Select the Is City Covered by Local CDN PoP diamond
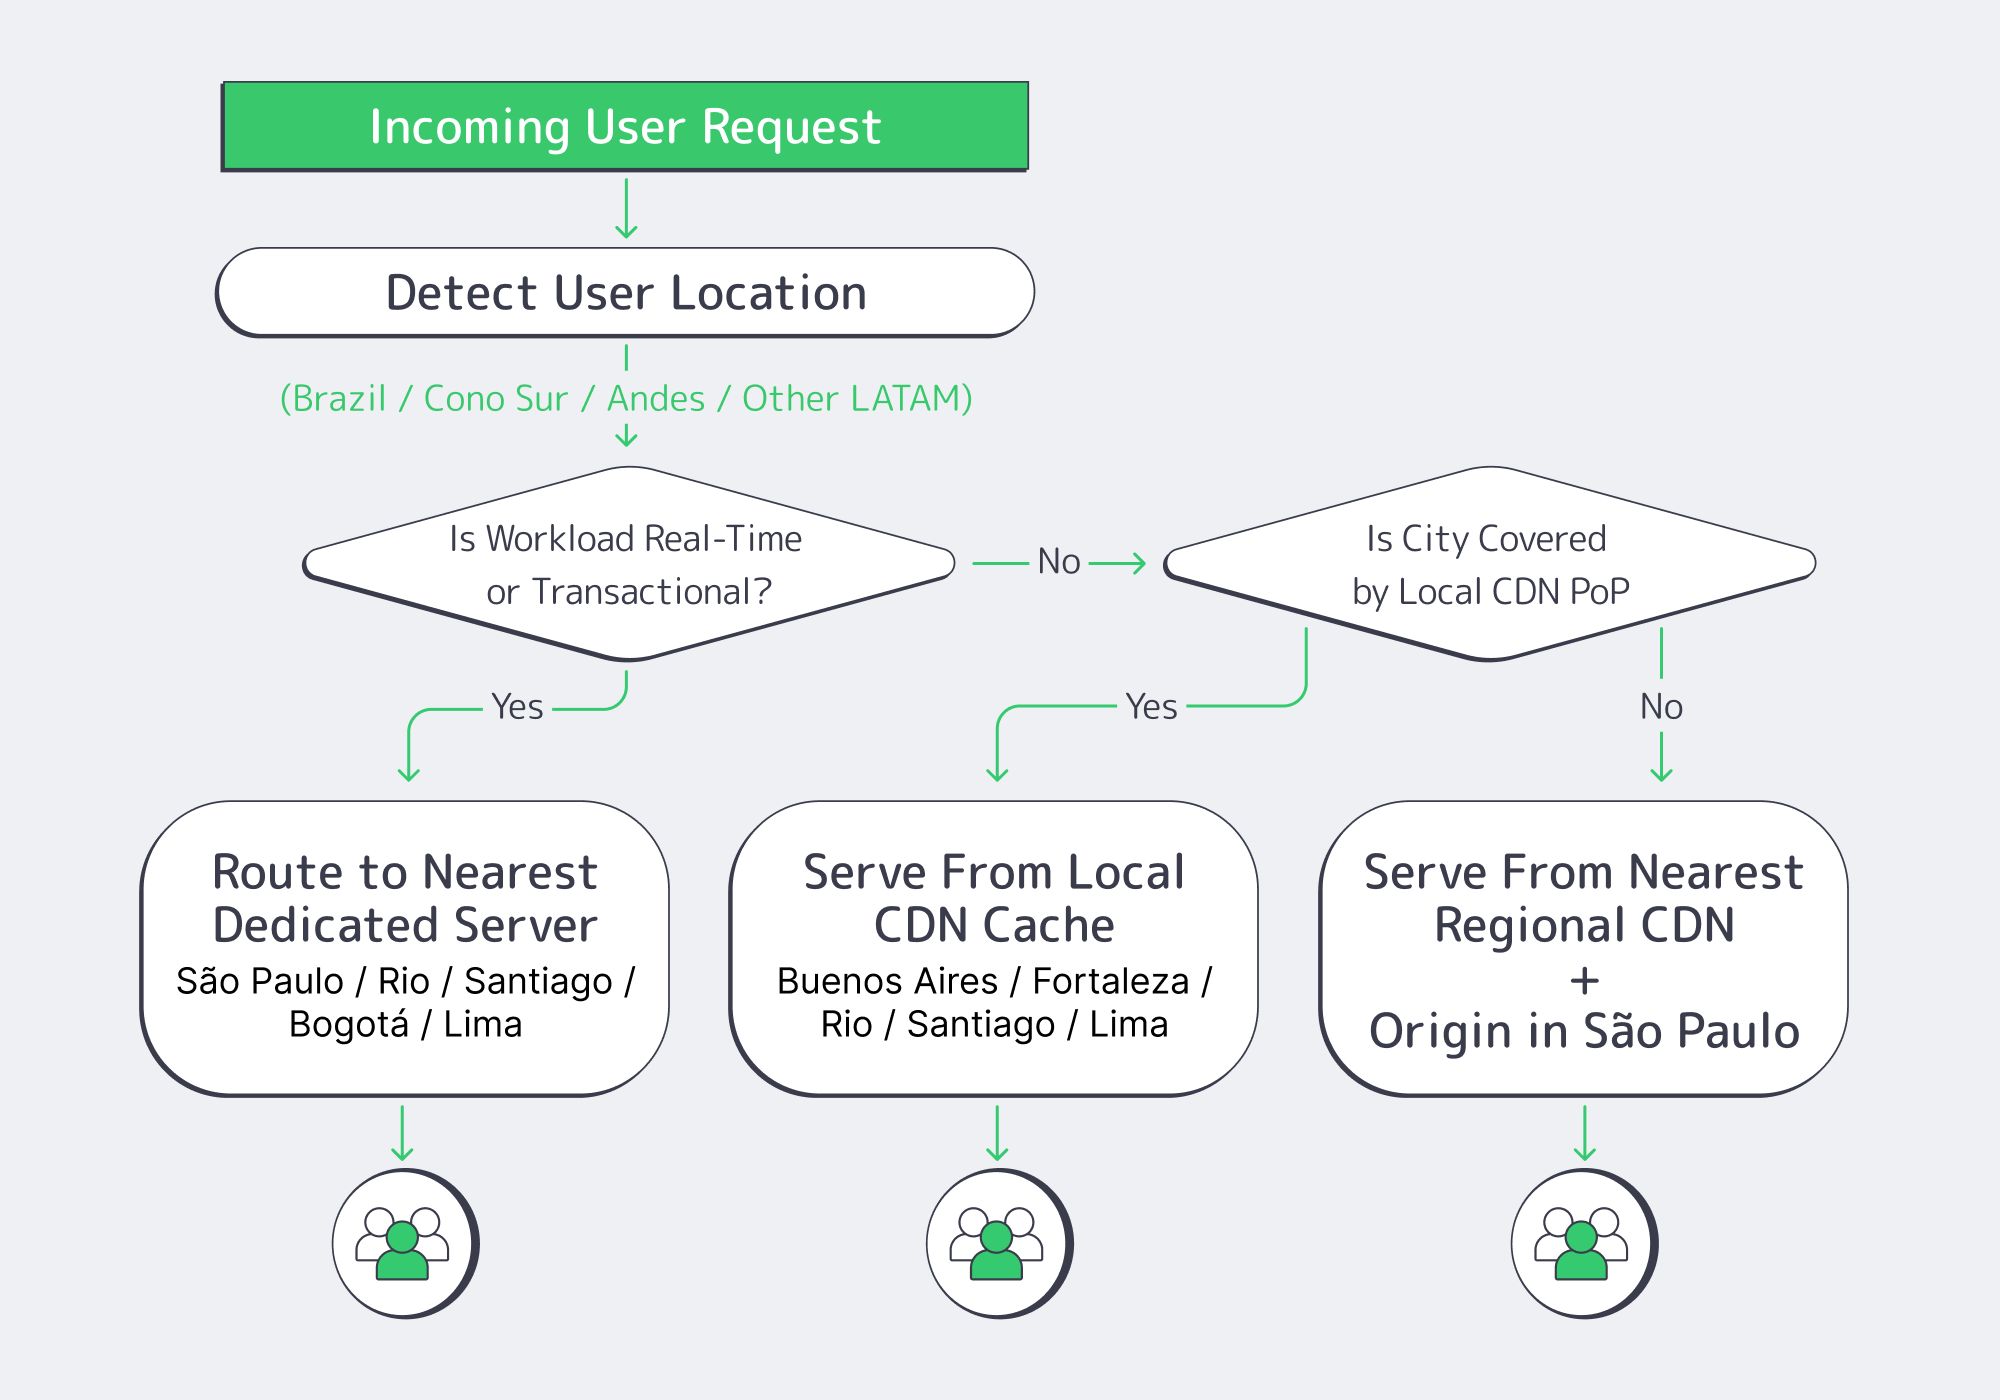The image size is (2000, 1400). click(1488, 565)
